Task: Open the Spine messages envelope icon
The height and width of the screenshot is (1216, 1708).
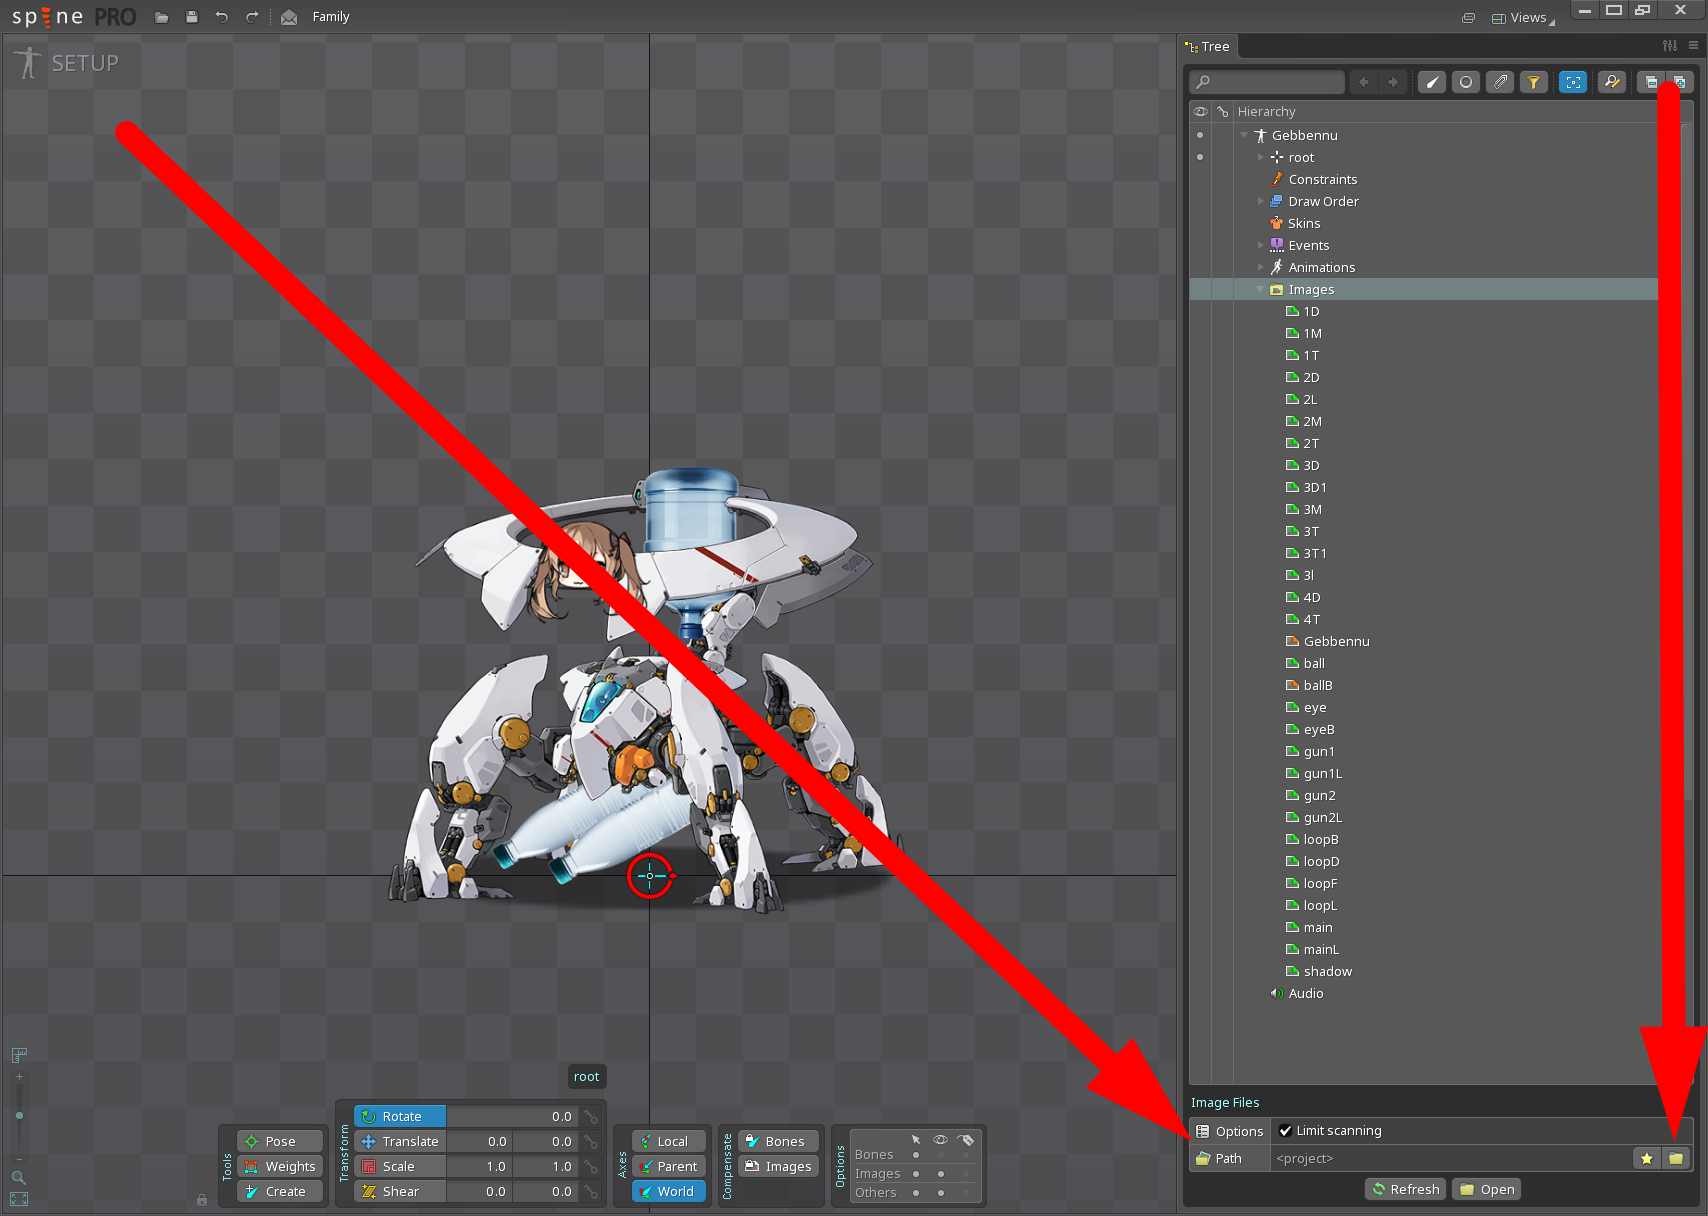Action: coord(289,17)
